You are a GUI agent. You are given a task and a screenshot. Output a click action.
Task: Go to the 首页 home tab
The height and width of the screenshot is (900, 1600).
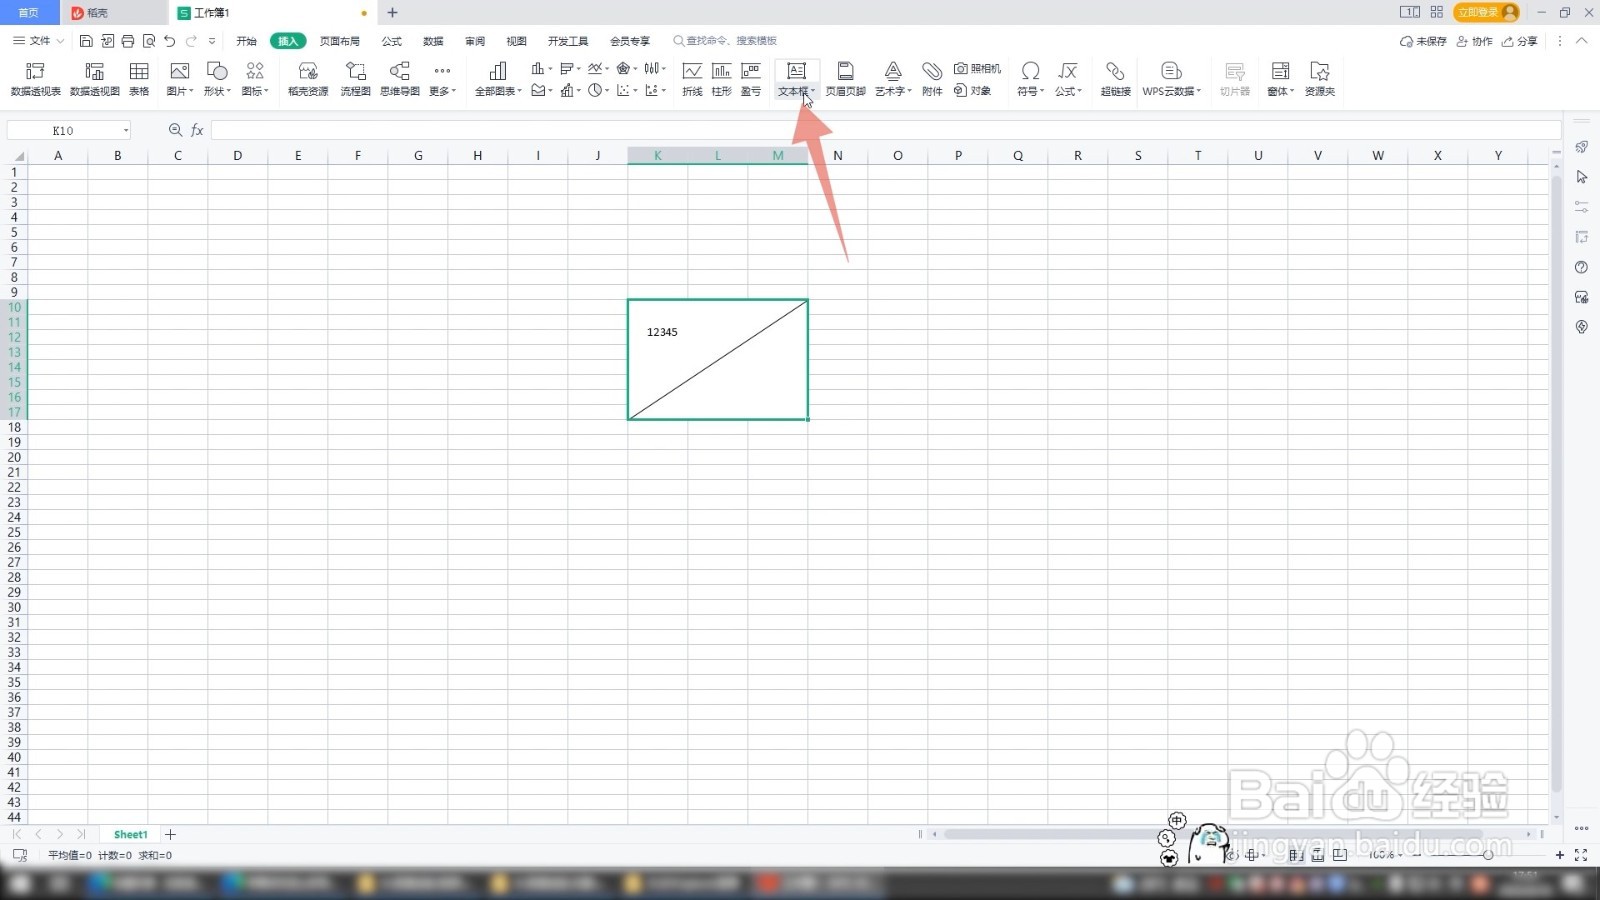click(x=29, y=13)
